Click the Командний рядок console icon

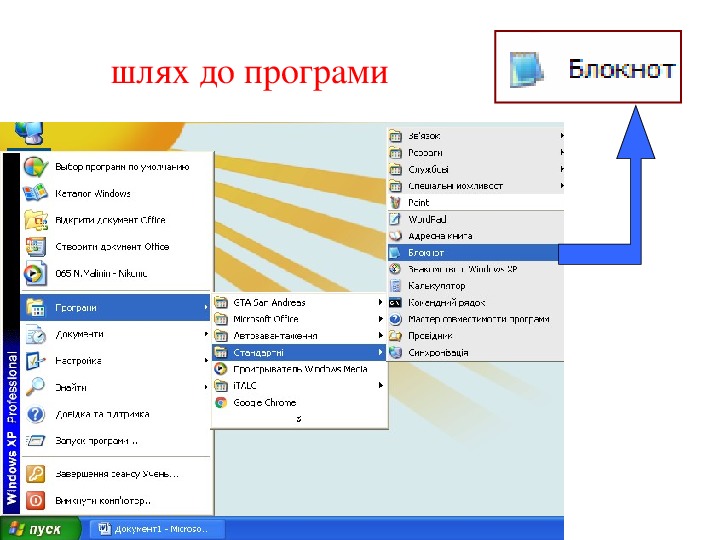(395, 303)
